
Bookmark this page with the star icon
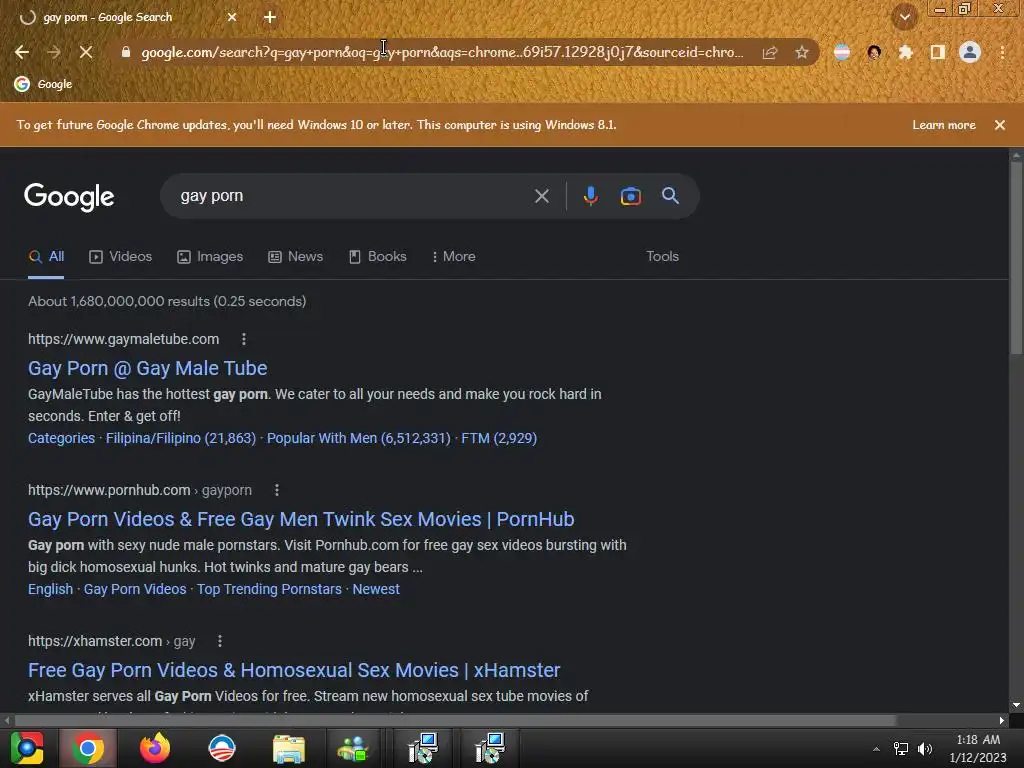[802, 52]
